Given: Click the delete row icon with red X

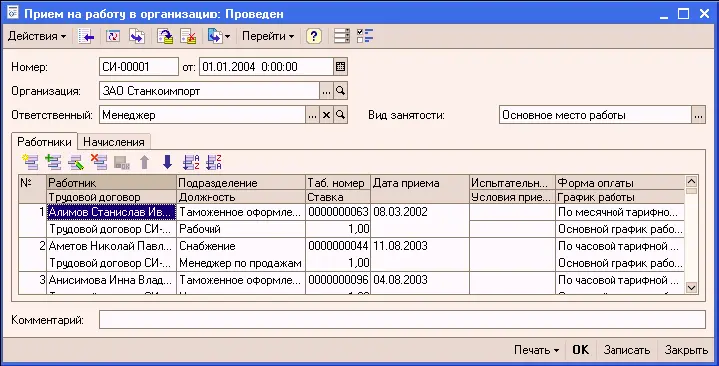Looking at the screenshot, I should coord(99,162).
